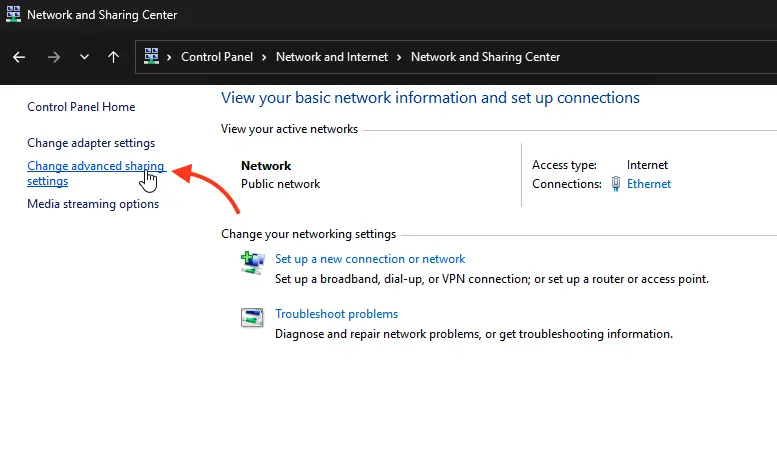This screenshot has width=777, height=449.
Task: Click the new connection setup icon
Action: point(252,263)
